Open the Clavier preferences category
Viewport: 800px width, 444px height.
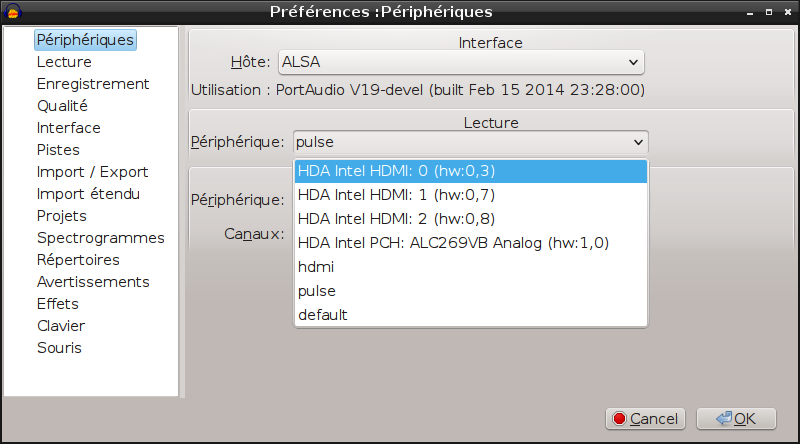click(x=61, y=326)
